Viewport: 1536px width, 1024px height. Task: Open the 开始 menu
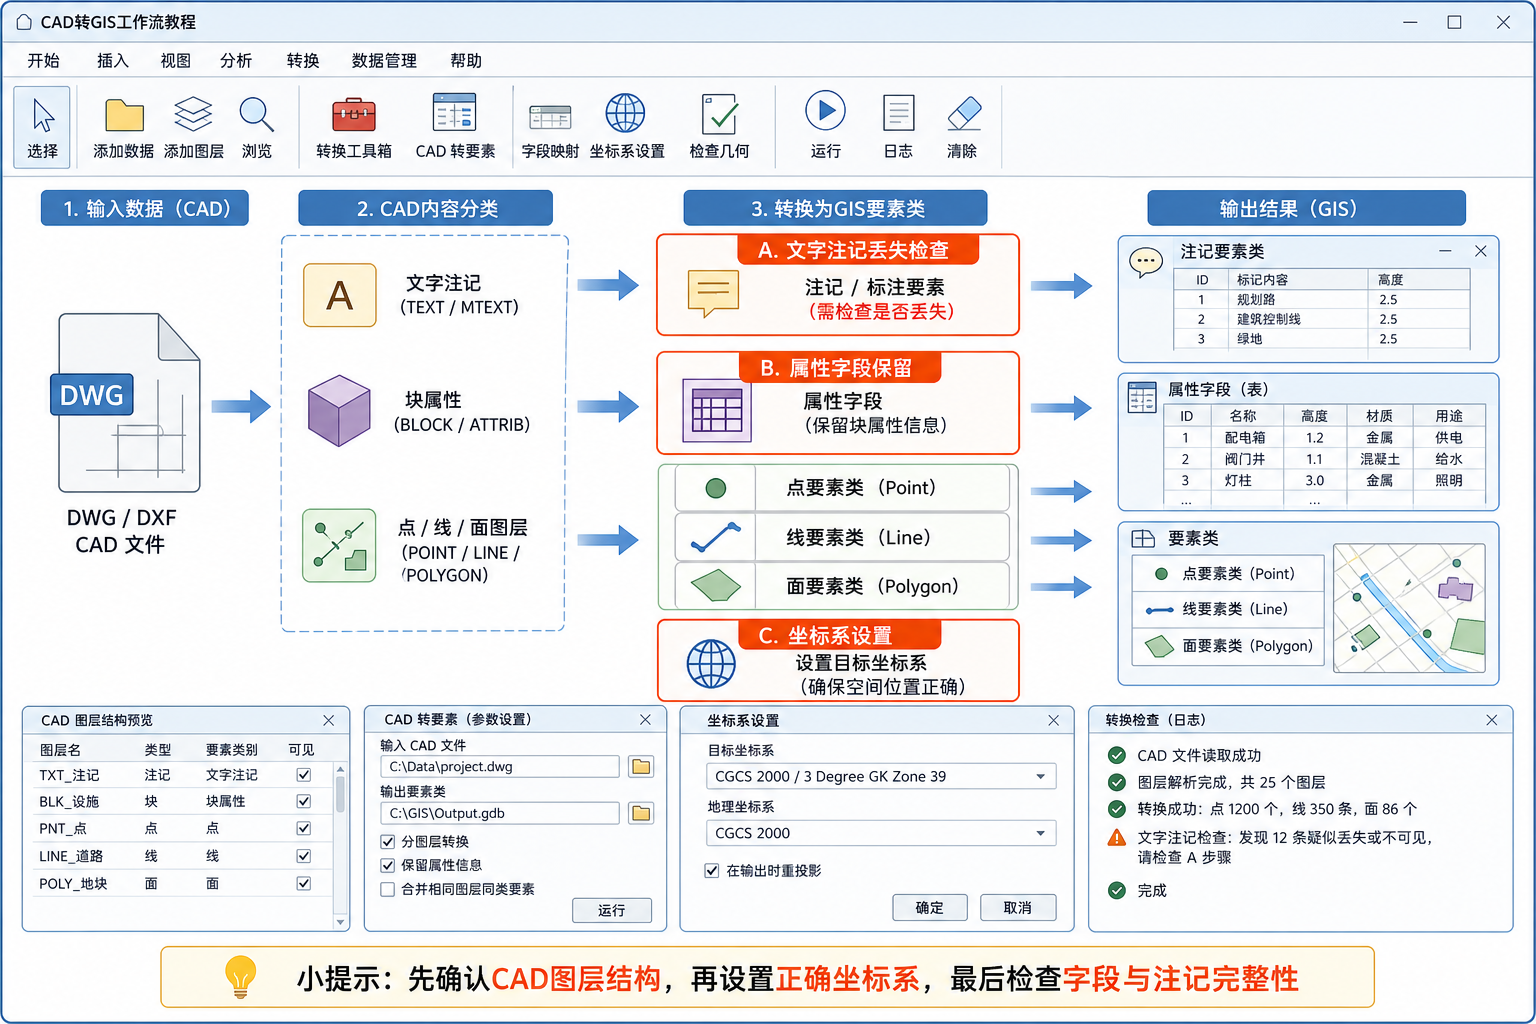pyautogui.click(x=43, y=61)
